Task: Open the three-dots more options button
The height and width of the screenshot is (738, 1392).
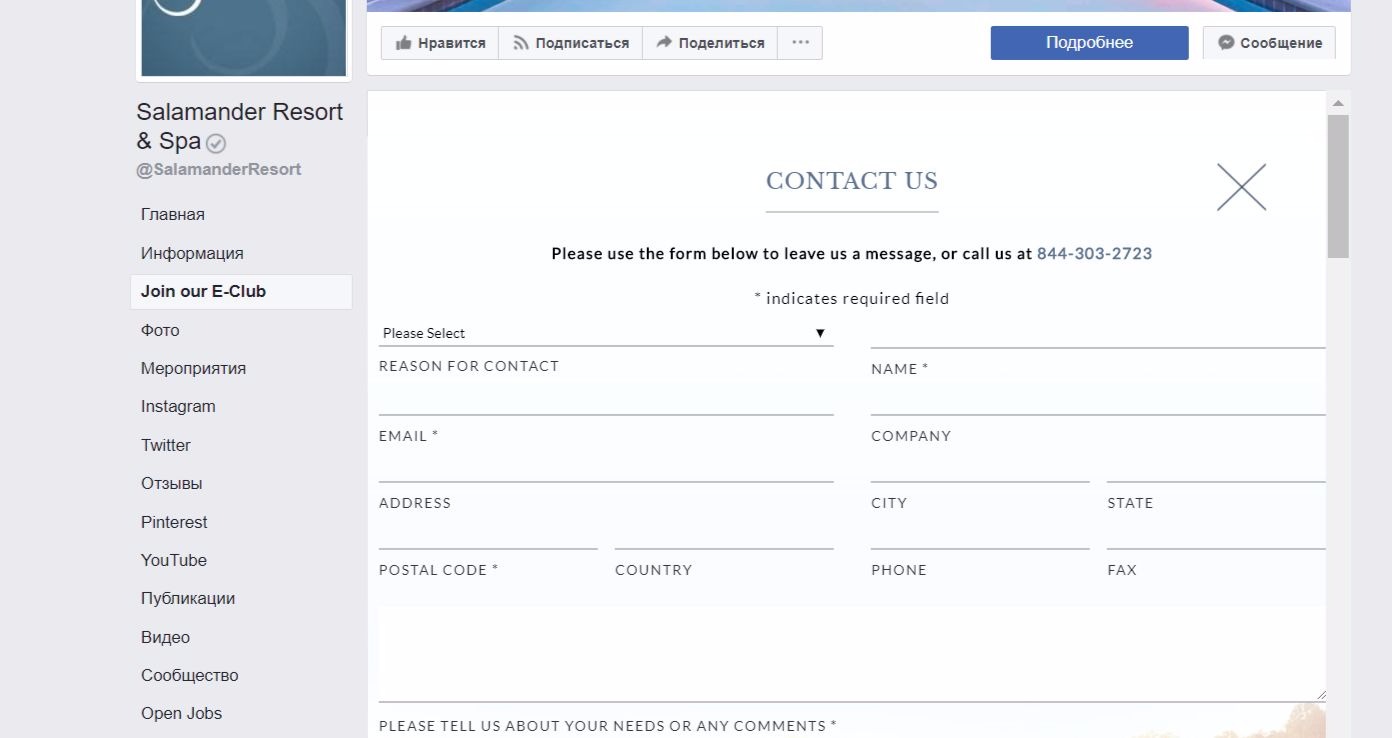Action: 800,43
